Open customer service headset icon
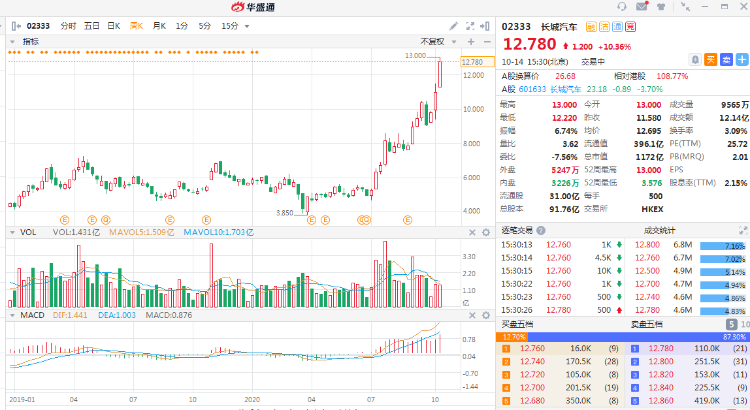The height and width of the screenshot is (410, 750). pyautogui.click(x=621, y=6)
